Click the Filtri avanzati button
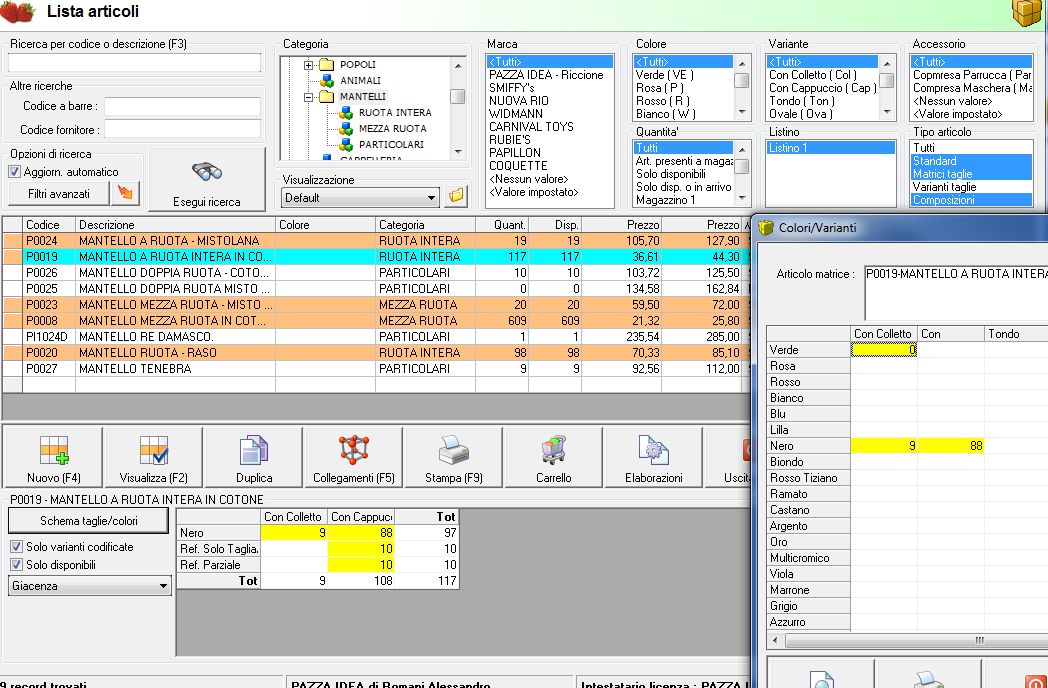 (x=59, y=193)
